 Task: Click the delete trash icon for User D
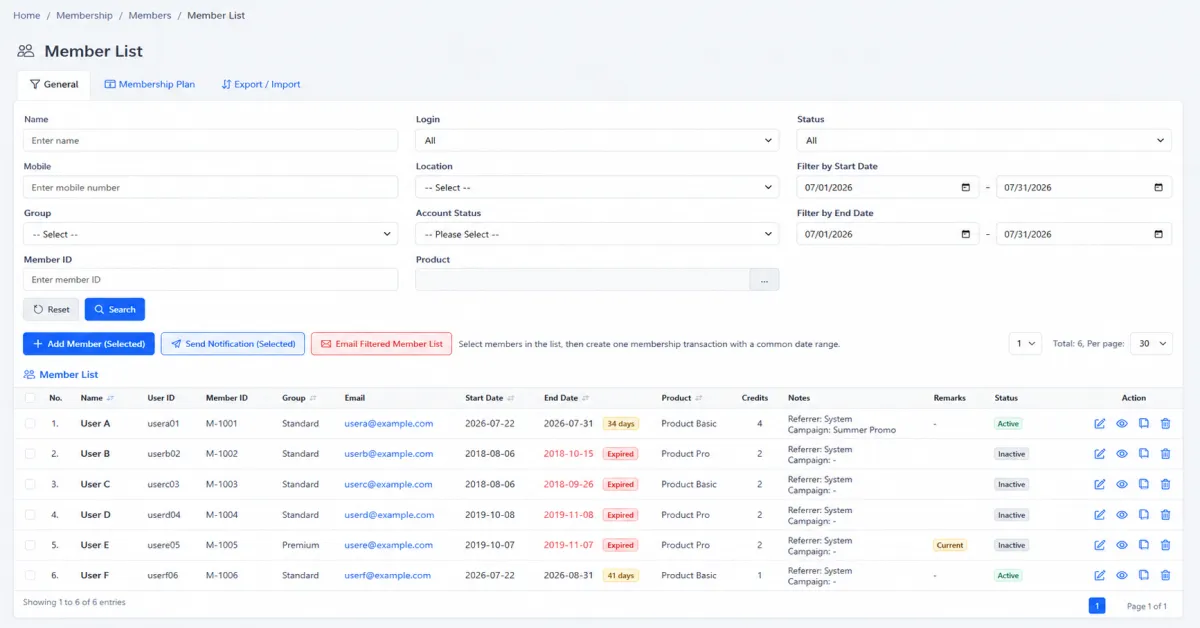pyautogui.click(x=1165, y=515)
